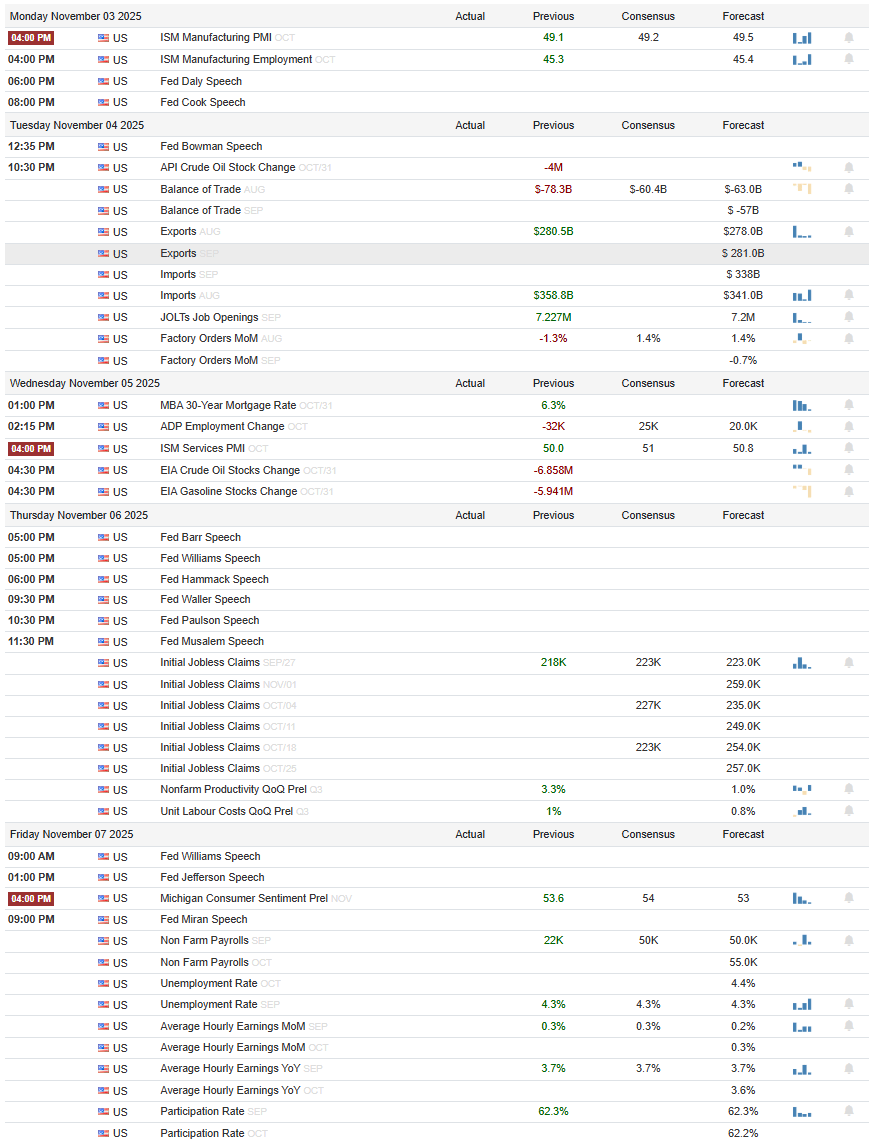
Task: Open the API Crude Oil Stock Change chart icon
Action: click(802, 168)
